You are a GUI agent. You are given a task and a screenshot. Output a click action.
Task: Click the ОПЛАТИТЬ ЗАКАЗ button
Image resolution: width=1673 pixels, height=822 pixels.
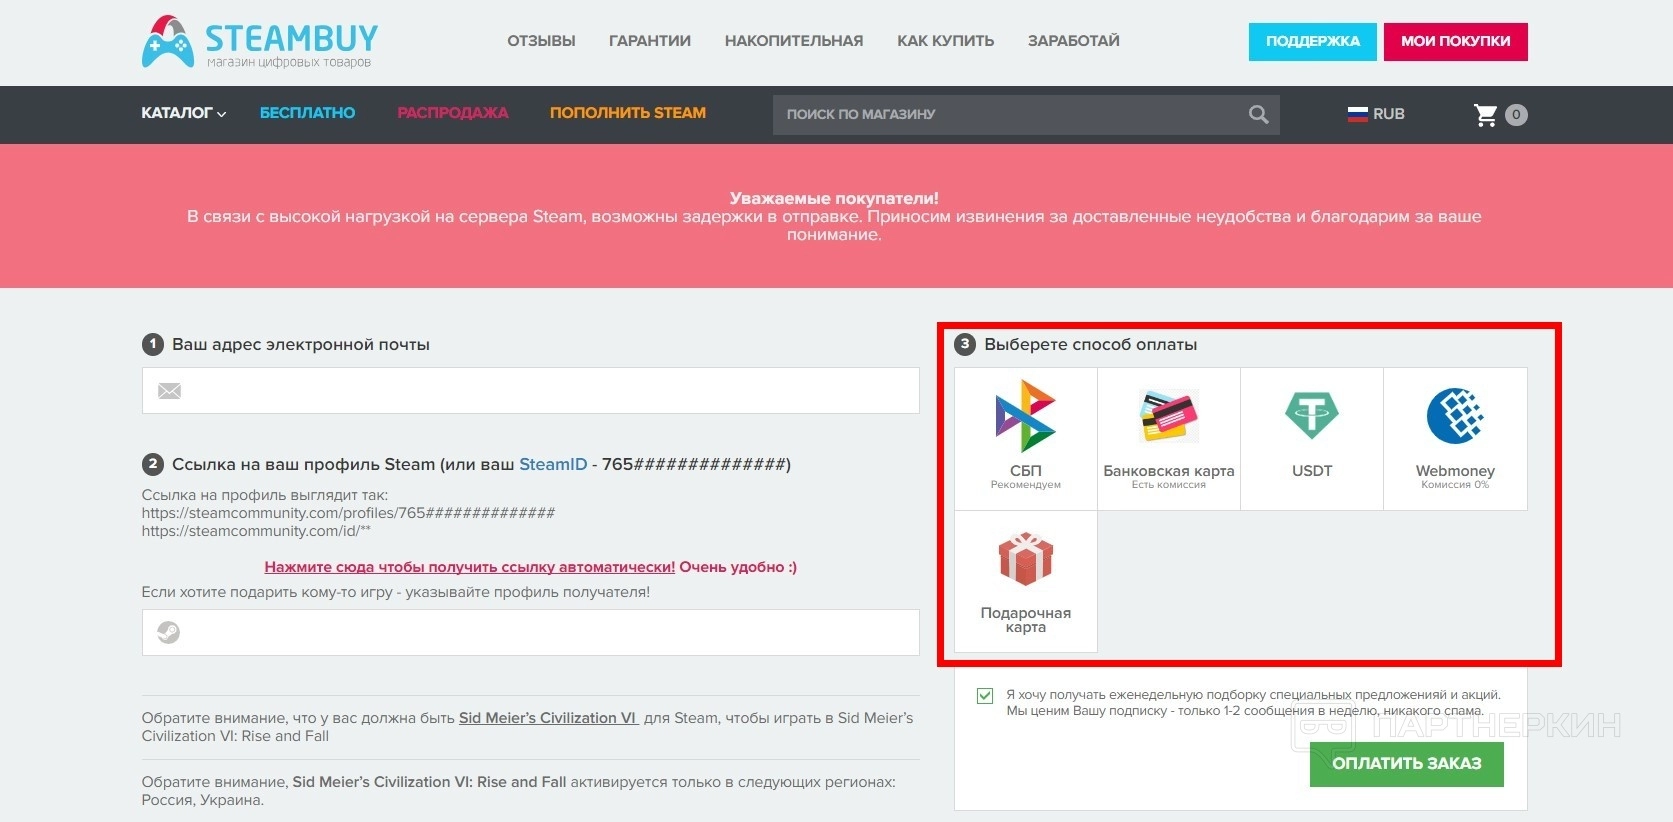(1407, 764)
